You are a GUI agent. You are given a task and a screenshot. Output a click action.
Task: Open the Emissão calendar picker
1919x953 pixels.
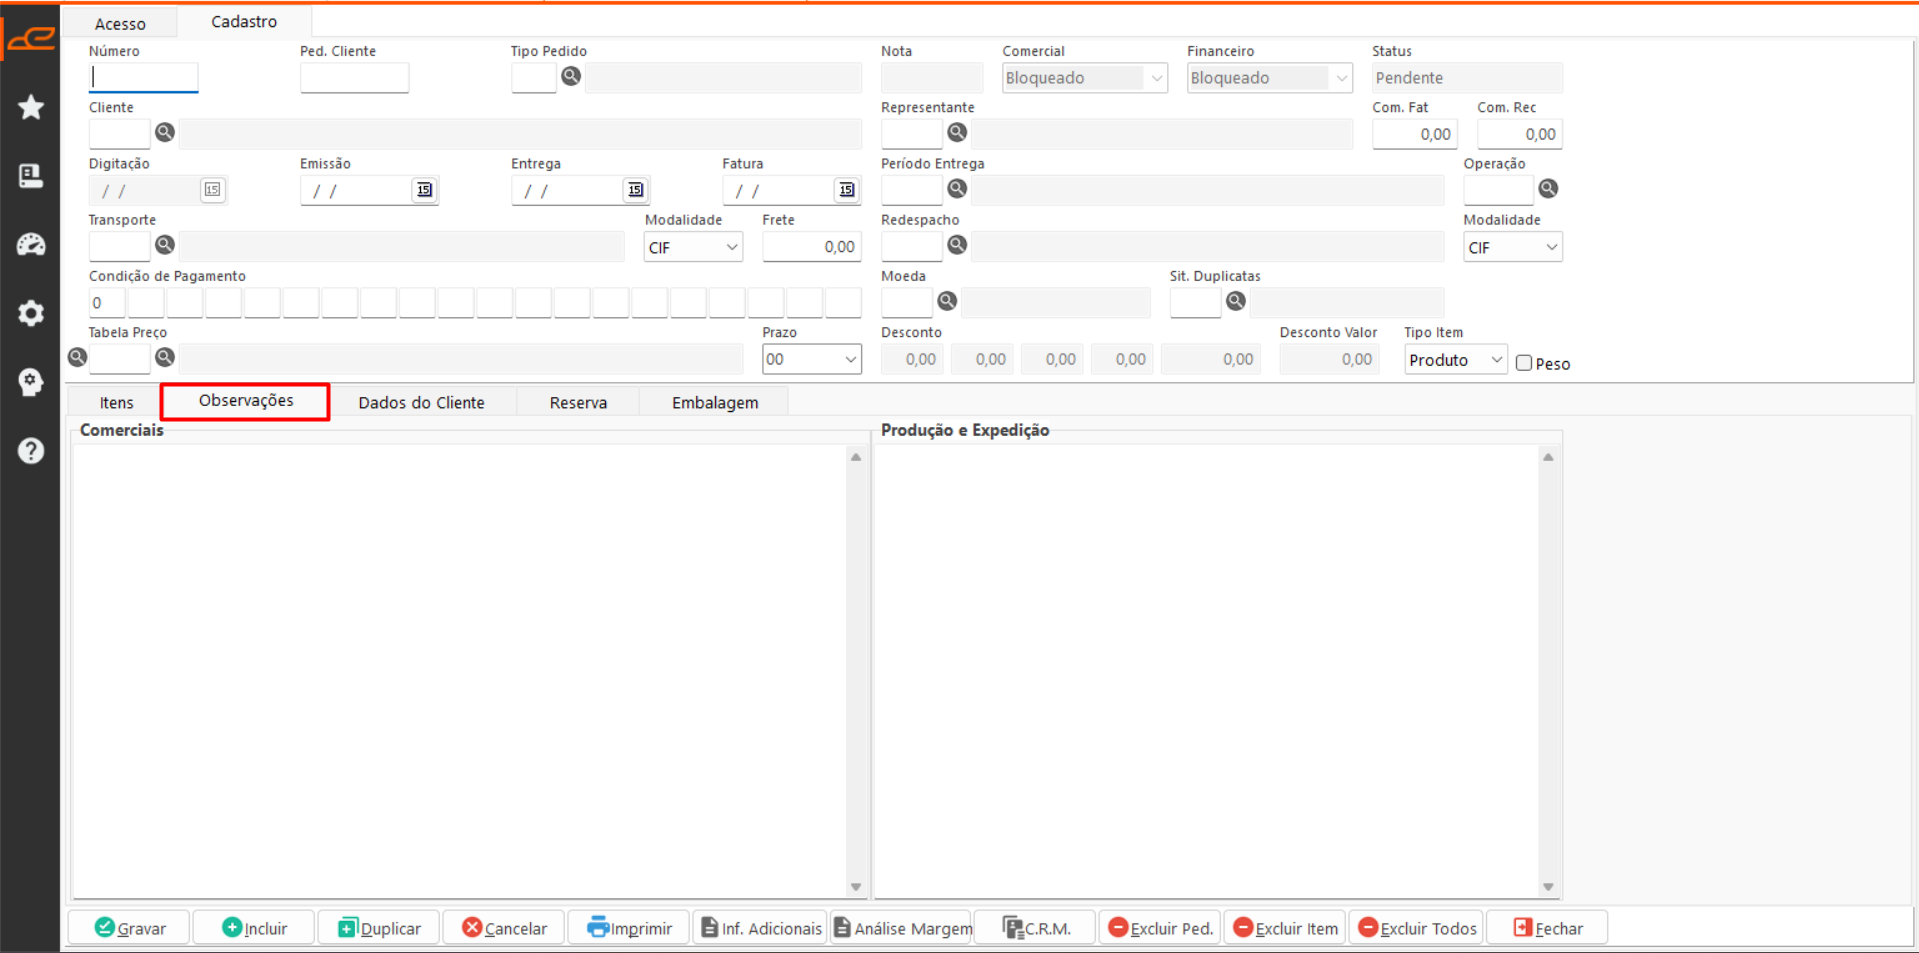424,189
